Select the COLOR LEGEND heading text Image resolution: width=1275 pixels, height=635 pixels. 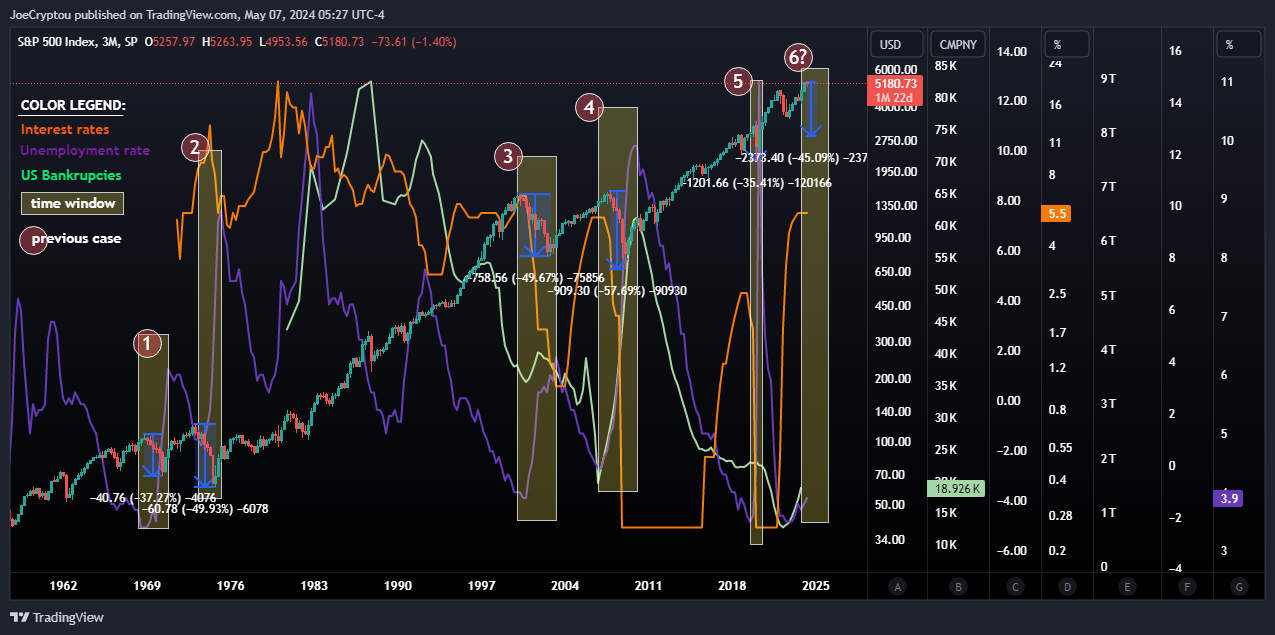click(x=73, y=105)
